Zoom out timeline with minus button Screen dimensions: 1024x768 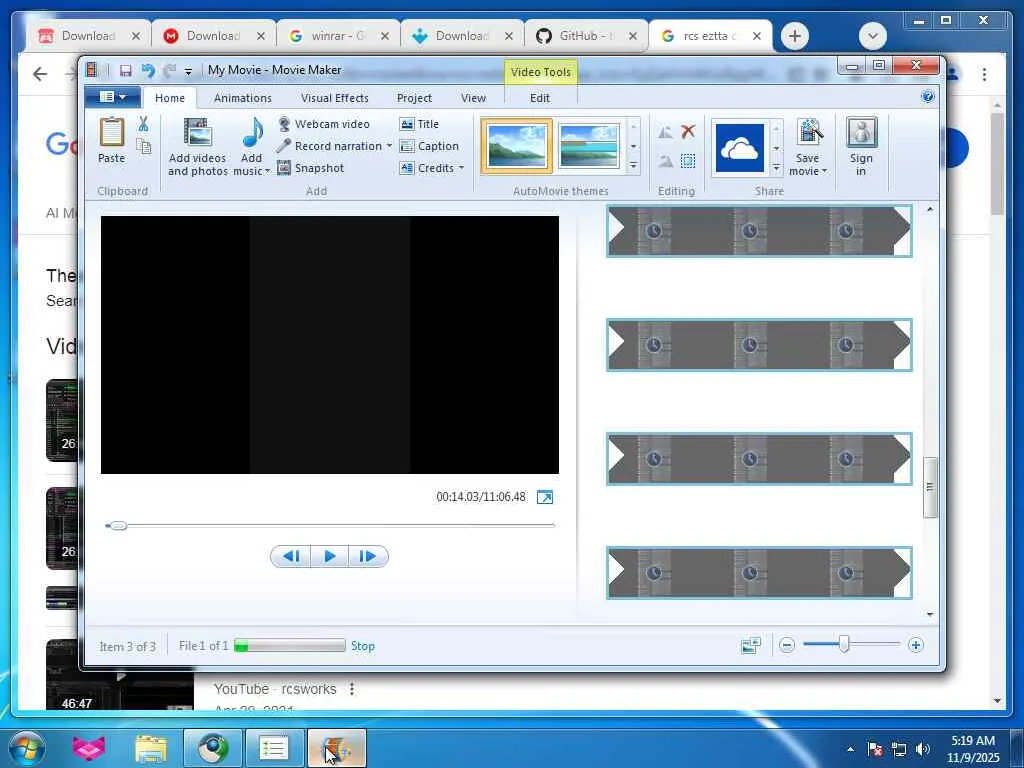coord(787,645)
